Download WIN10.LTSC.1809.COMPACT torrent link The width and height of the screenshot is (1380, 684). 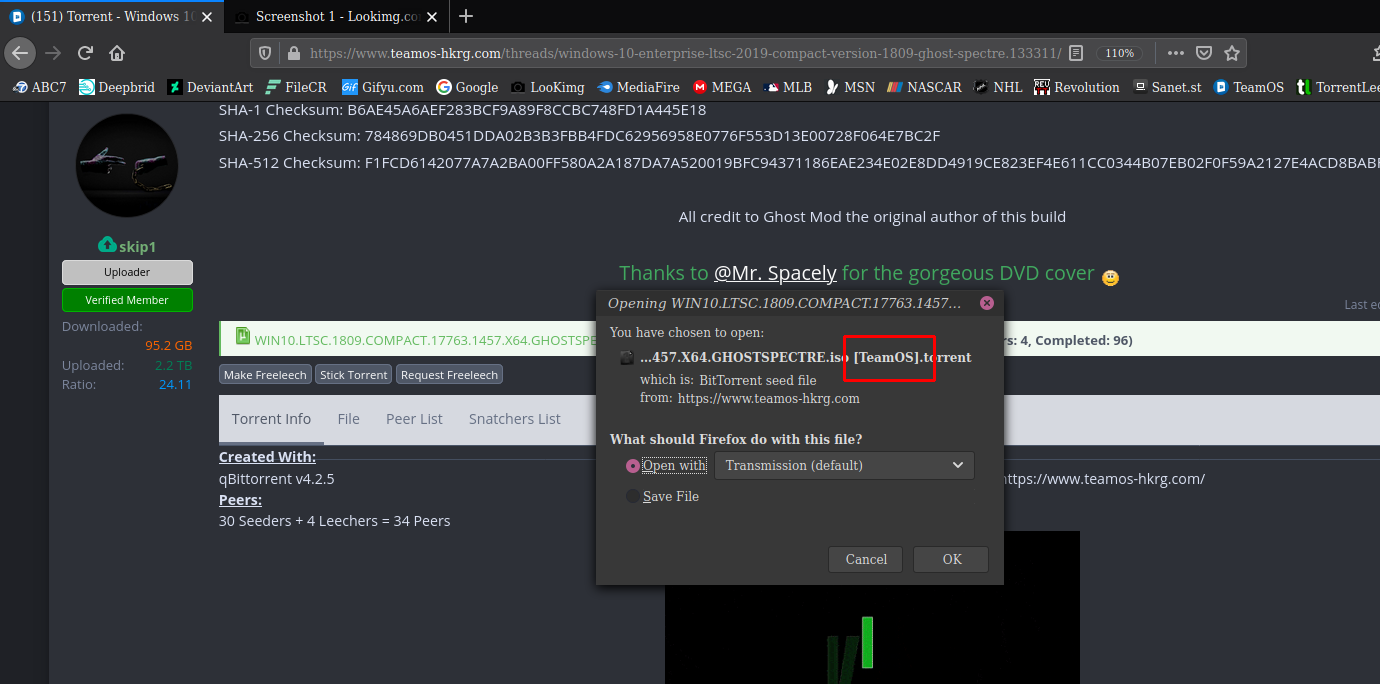point(426,340)
